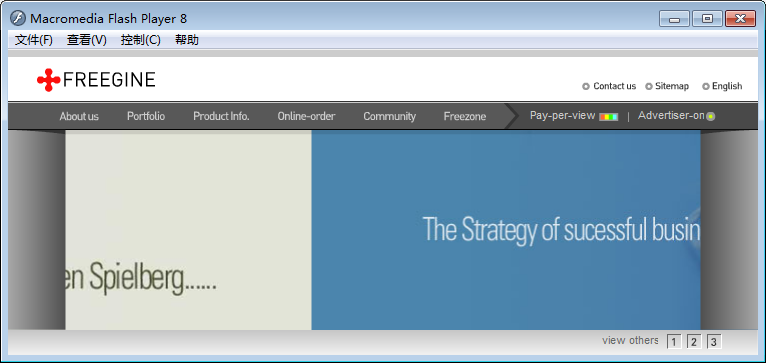
Task: Maximize the Flash Player window
Action: point(707,19)
